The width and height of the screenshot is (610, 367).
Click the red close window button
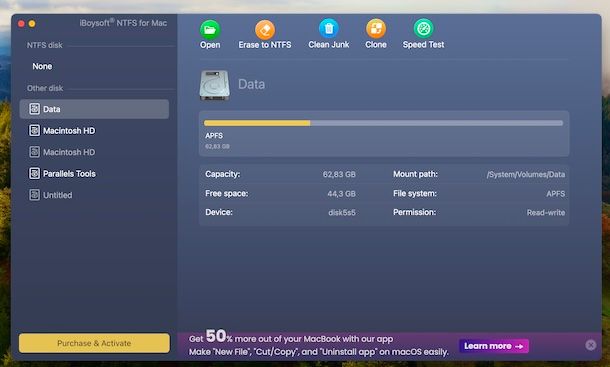click(x=21, y=24)
